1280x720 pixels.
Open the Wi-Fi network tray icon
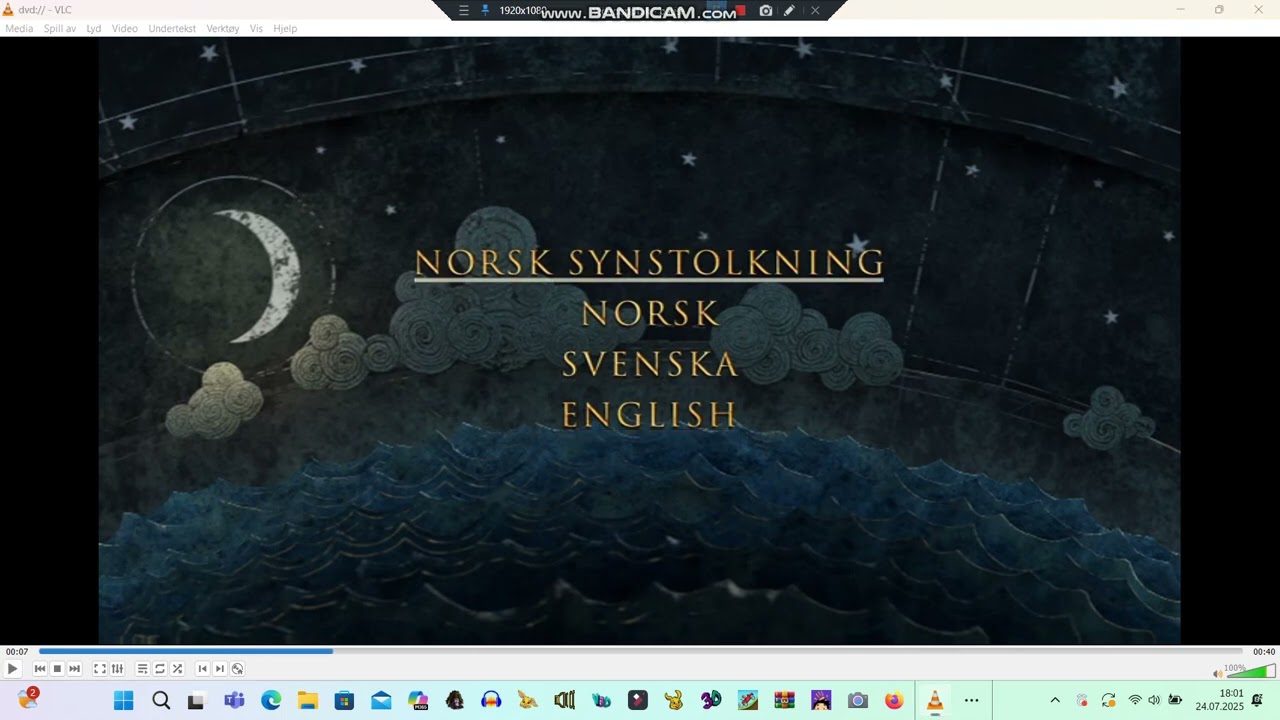pos(1134,700)
